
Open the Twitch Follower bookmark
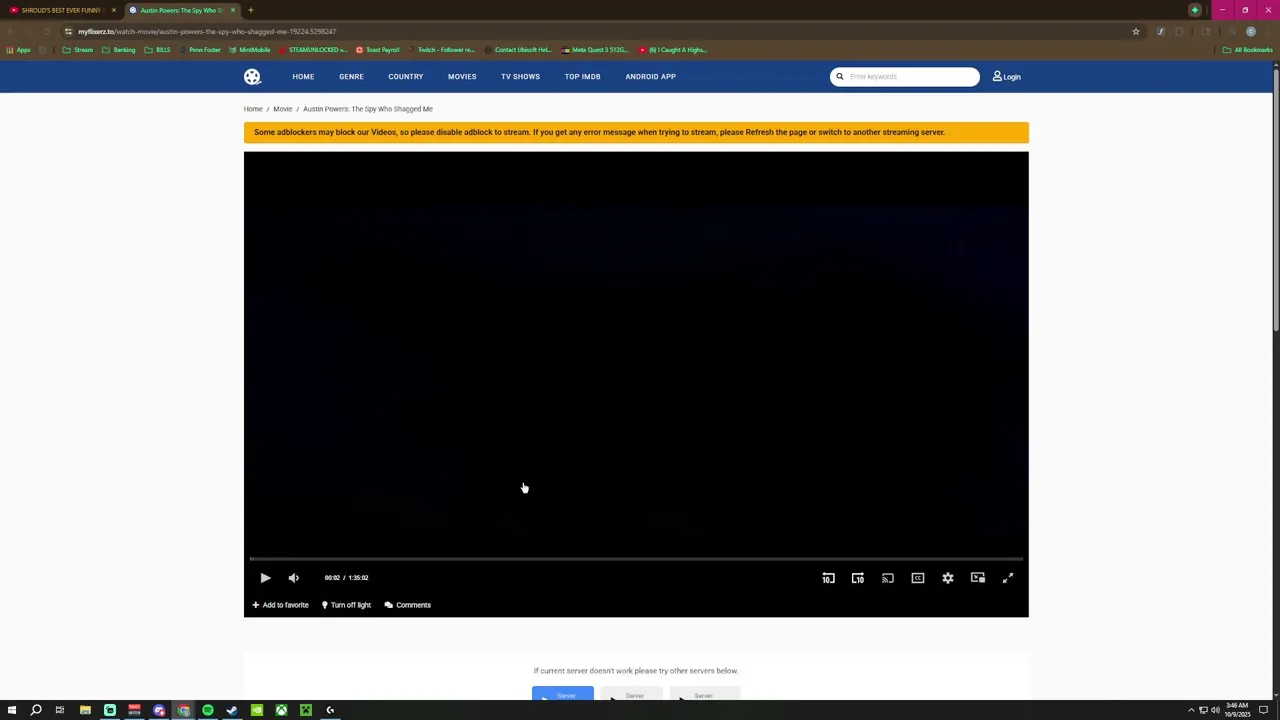click(x=441, y=50)
